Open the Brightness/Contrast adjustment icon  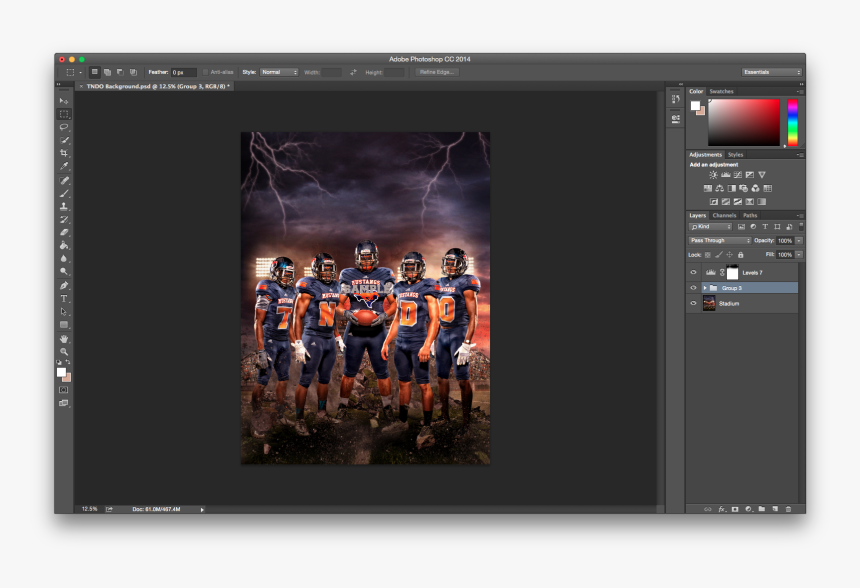pyautogui.click(x=712, y=175)
